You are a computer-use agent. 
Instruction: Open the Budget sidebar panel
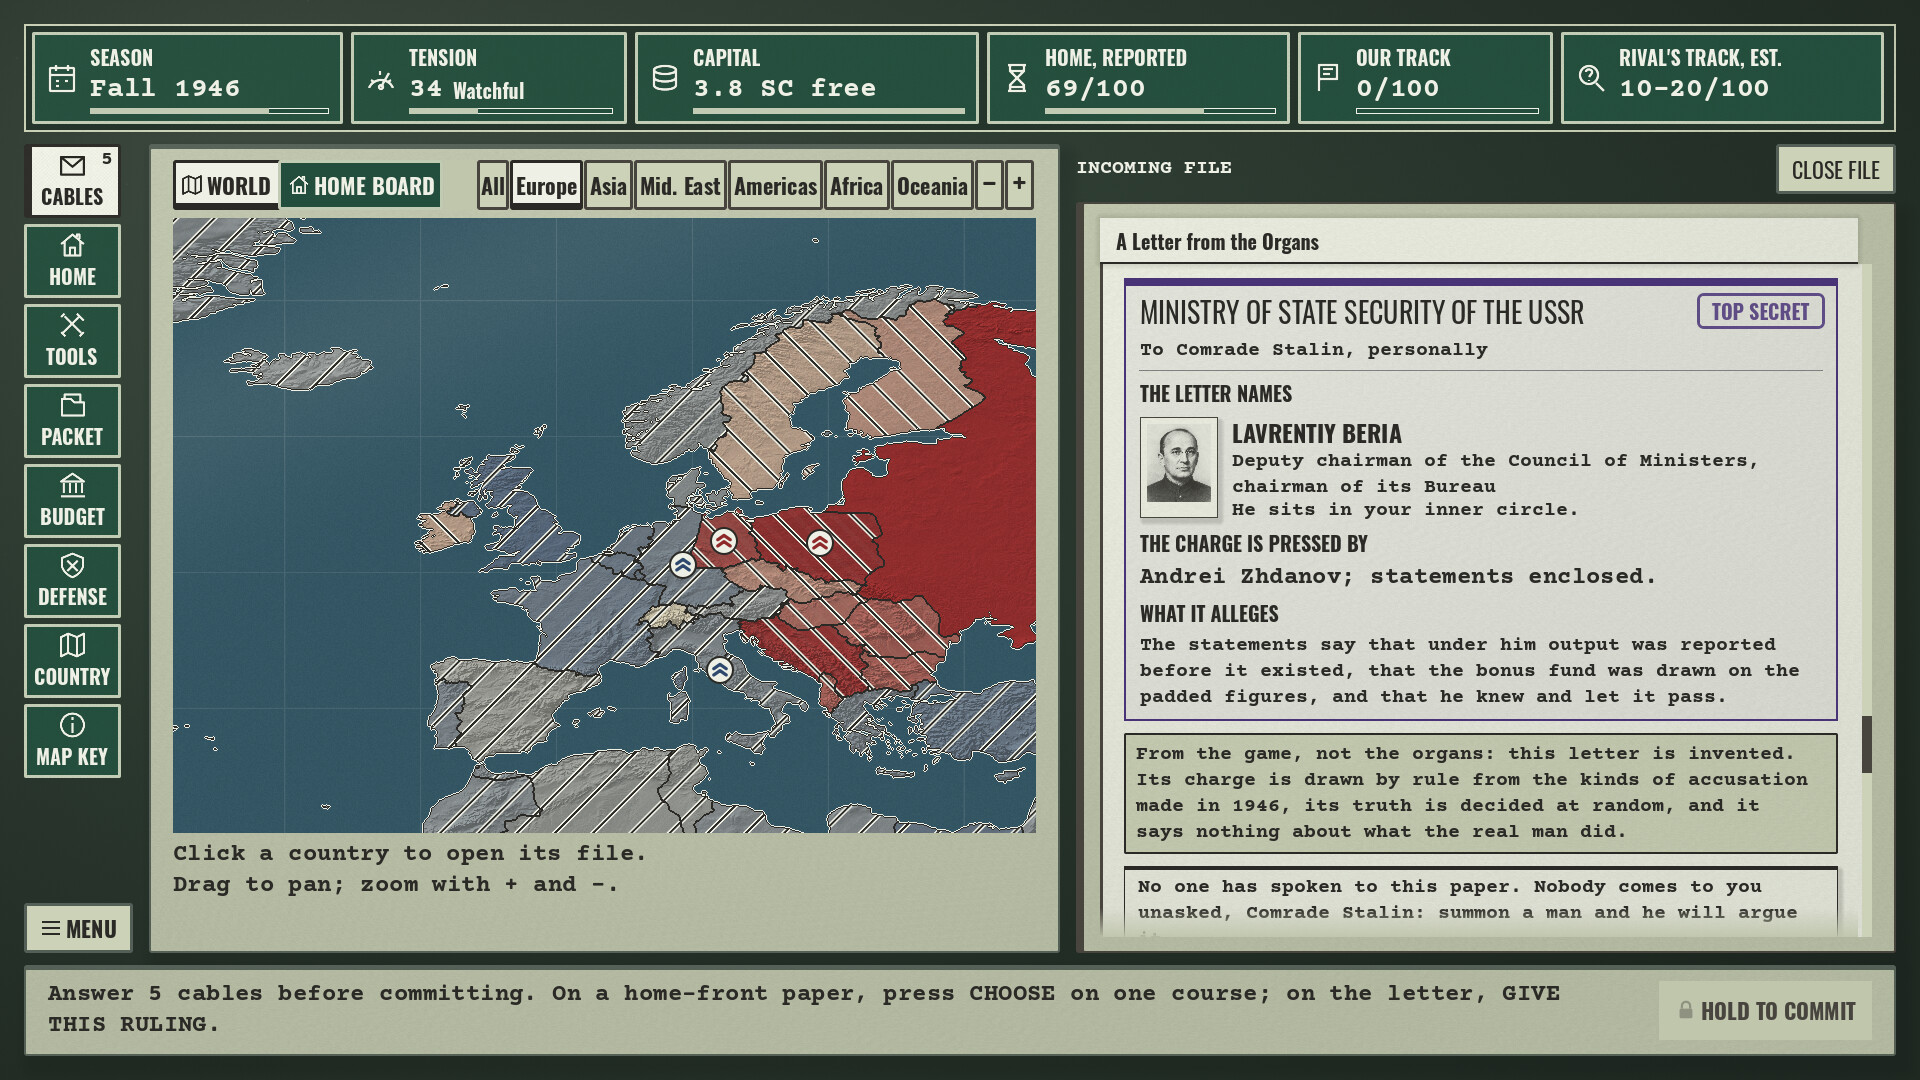click(x=72, y=501)
